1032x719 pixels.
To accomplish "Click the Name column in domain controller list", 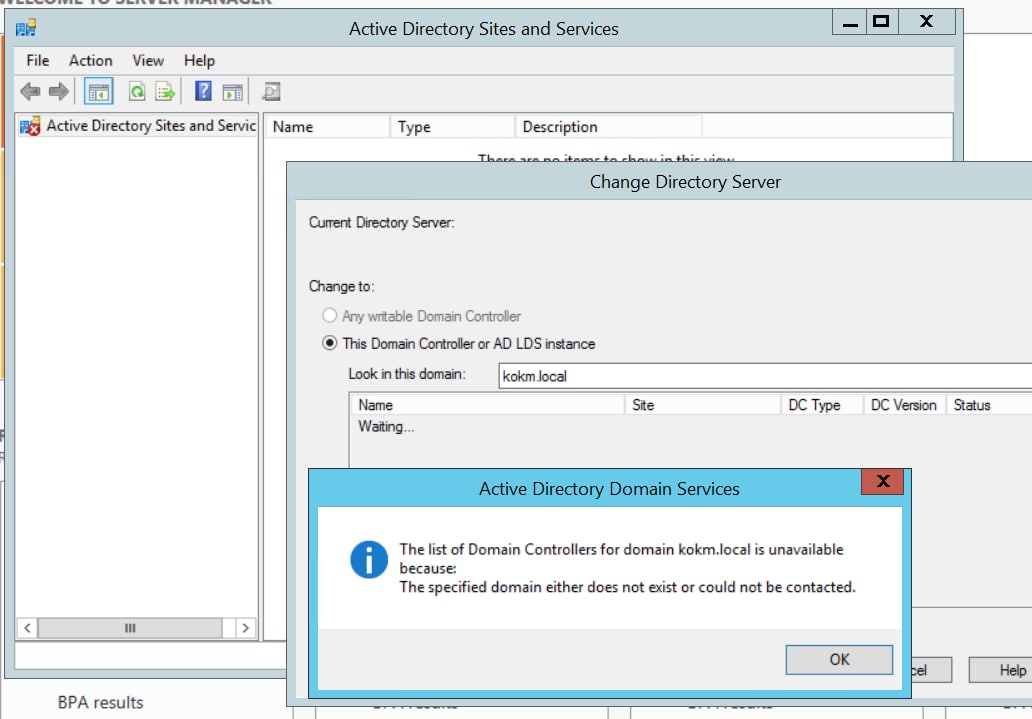I will point(487,405).
